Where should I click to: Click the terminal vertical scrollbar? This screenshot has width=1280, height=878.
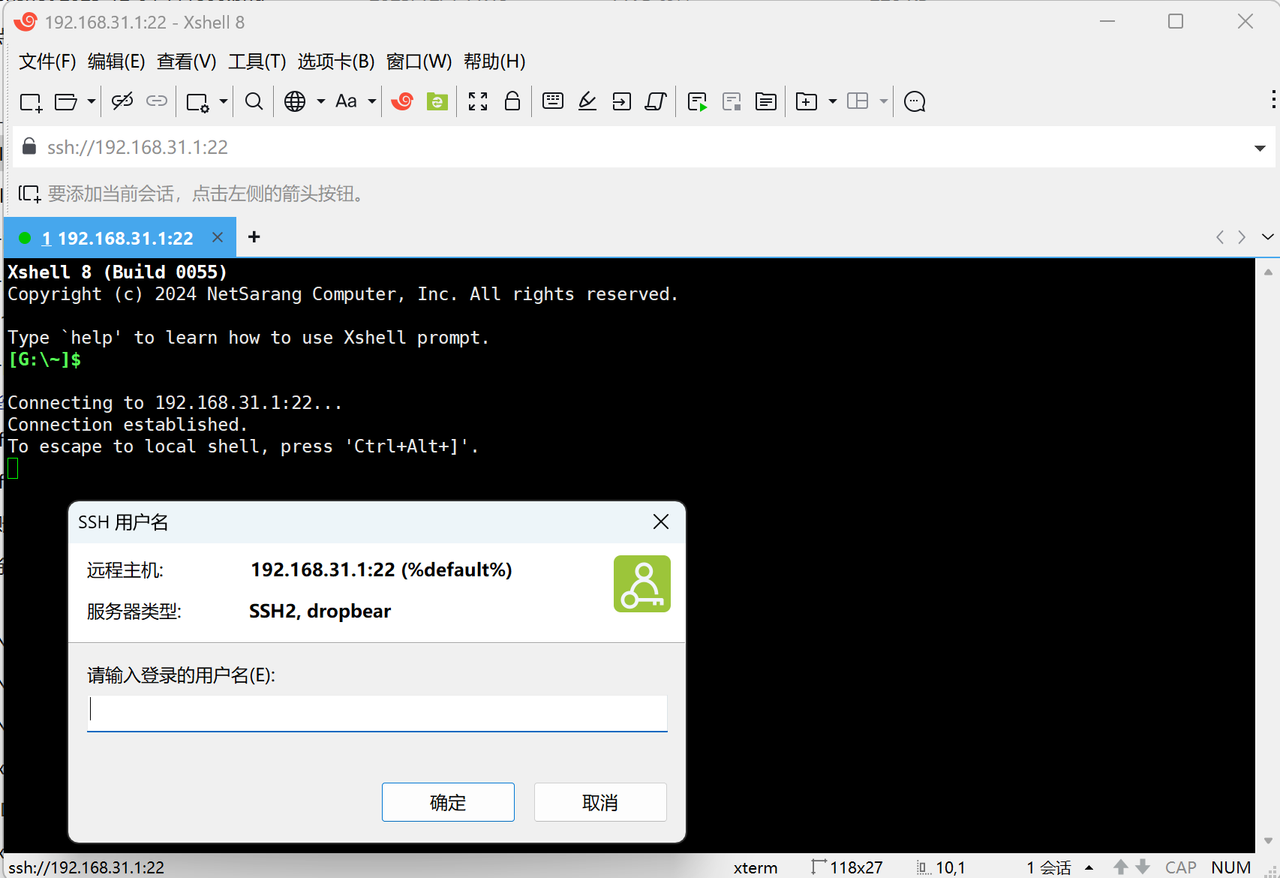click(x=1267, y=555)
